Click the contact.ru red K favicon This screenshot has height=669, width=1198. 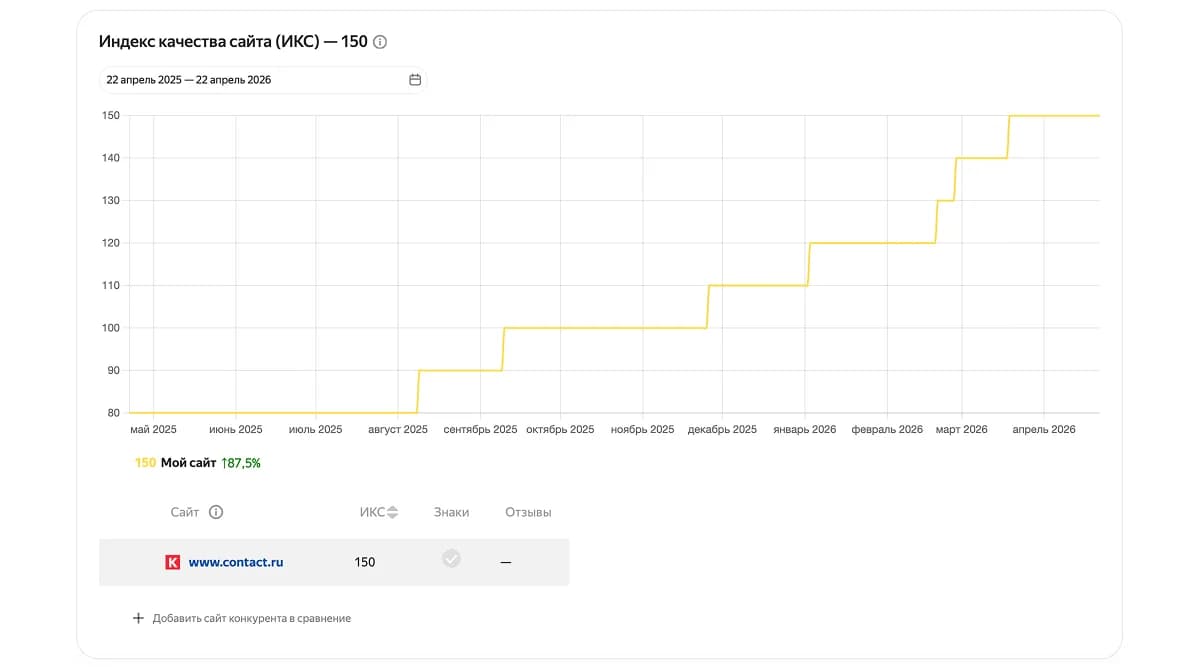tap(173, 562)
